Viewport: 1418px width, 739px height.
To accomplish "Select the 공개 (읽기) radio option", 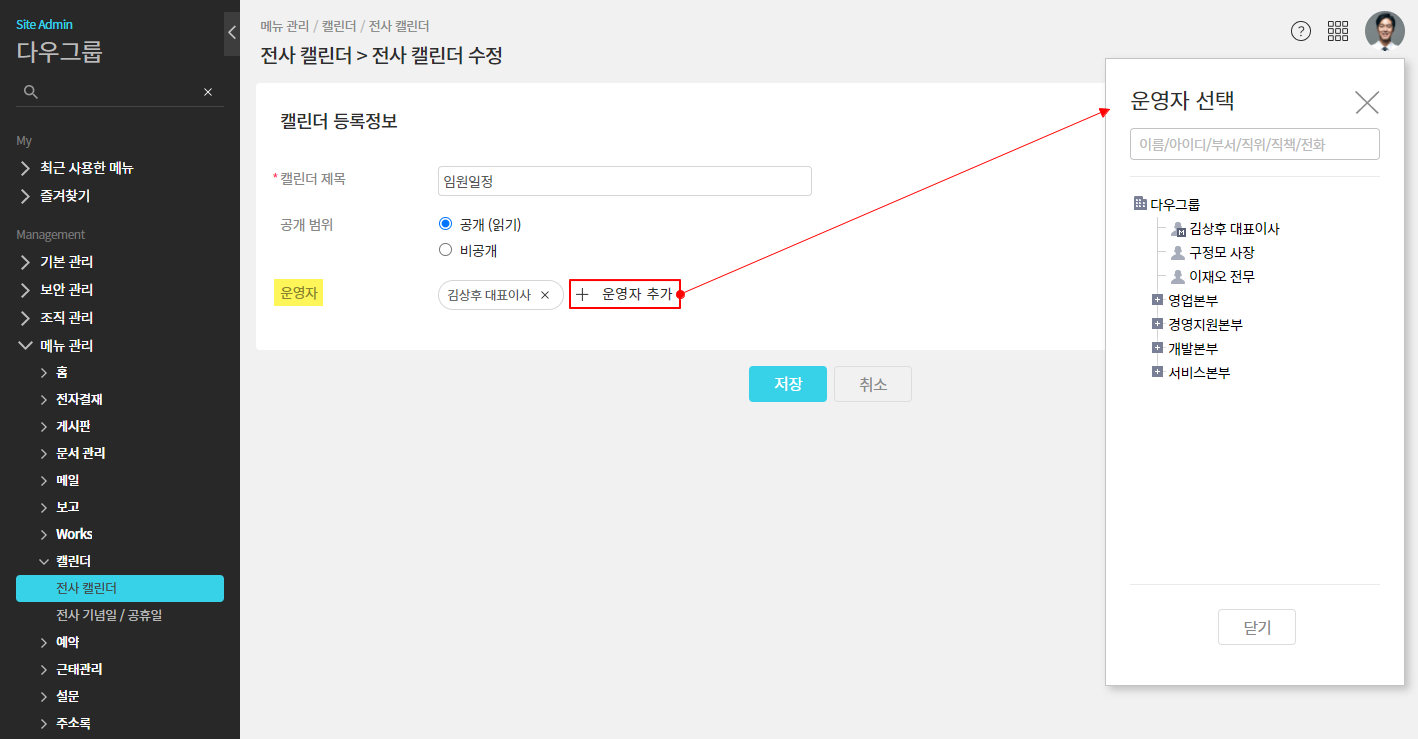I will tap(446, 224).
